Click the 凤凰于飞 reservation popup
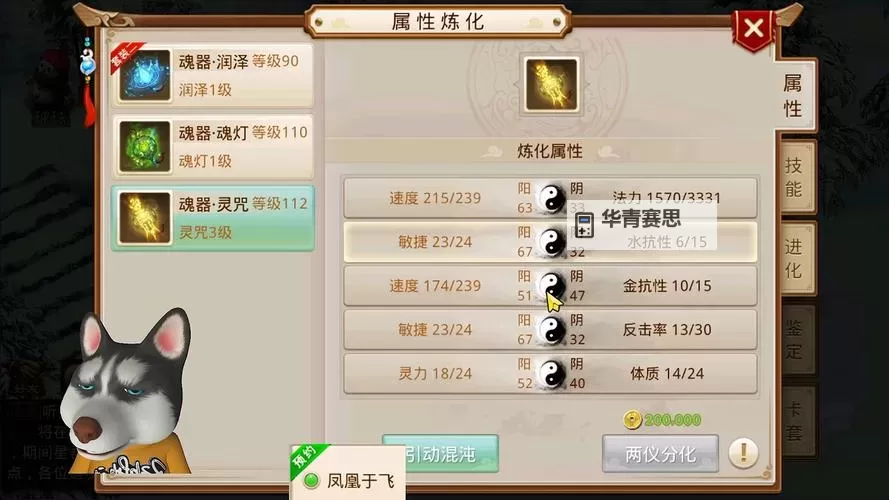 point(348,472)
